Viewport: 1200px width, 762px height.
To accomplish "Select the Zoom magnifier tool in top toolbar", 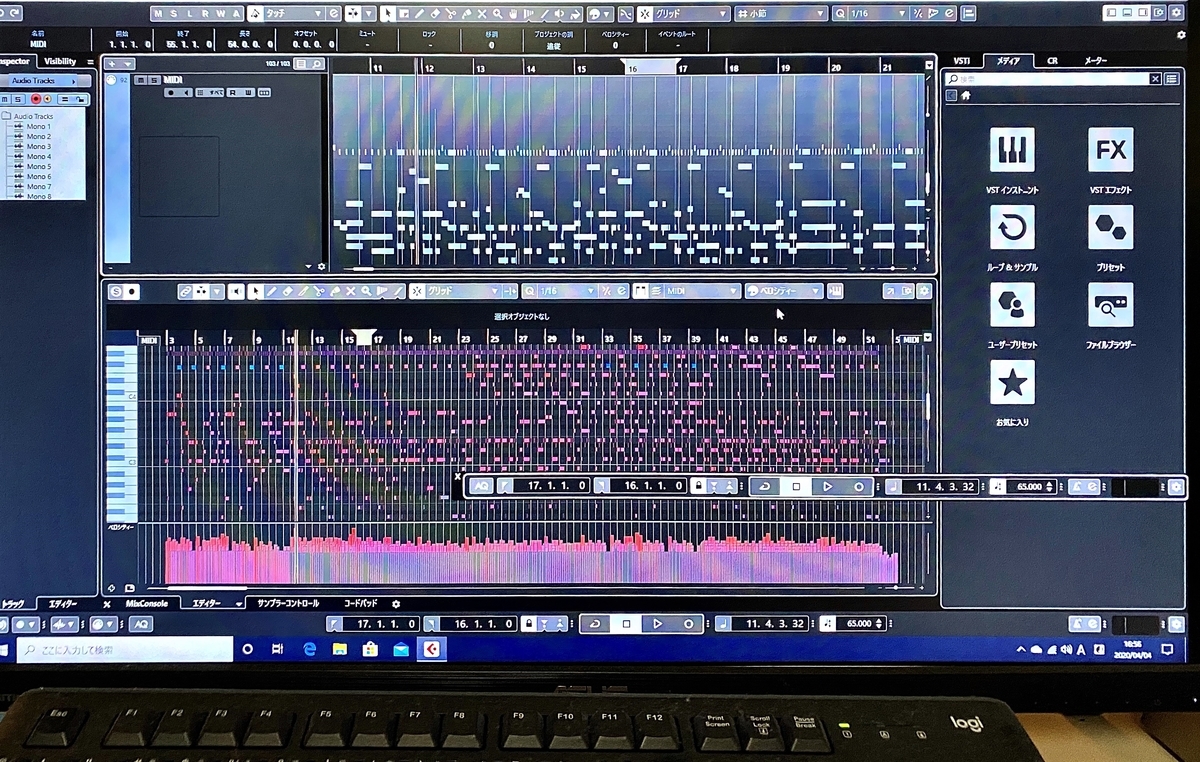I will [497, 14].
